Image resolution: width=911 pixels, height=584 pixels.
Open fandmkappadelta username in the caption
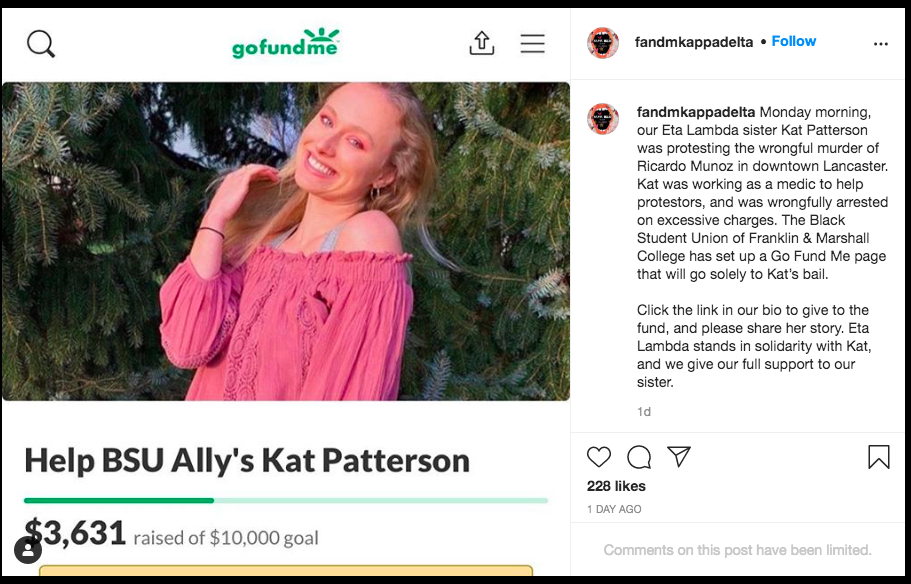[696, 112]
